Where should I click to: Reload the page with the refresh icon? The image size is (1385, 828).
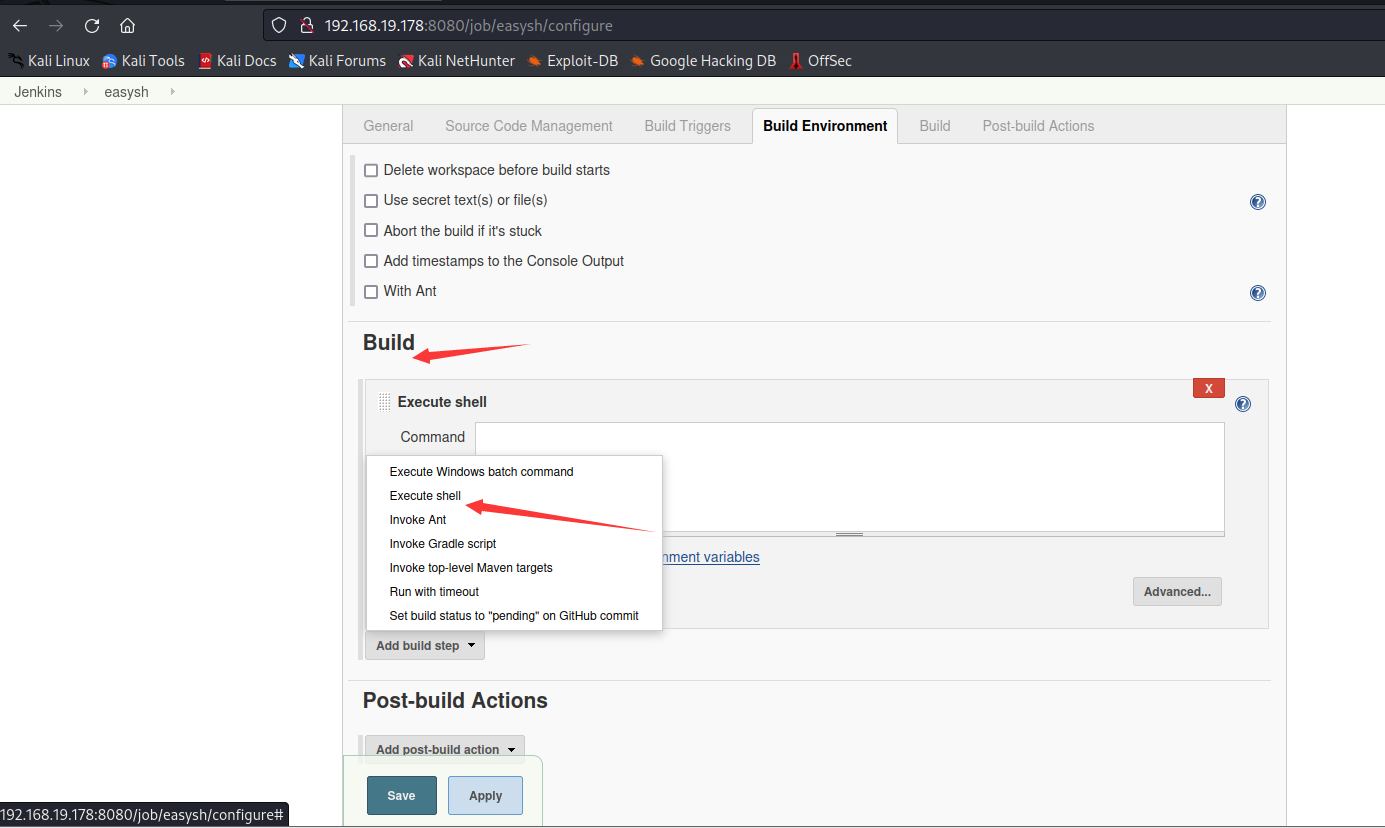(92, 26)
